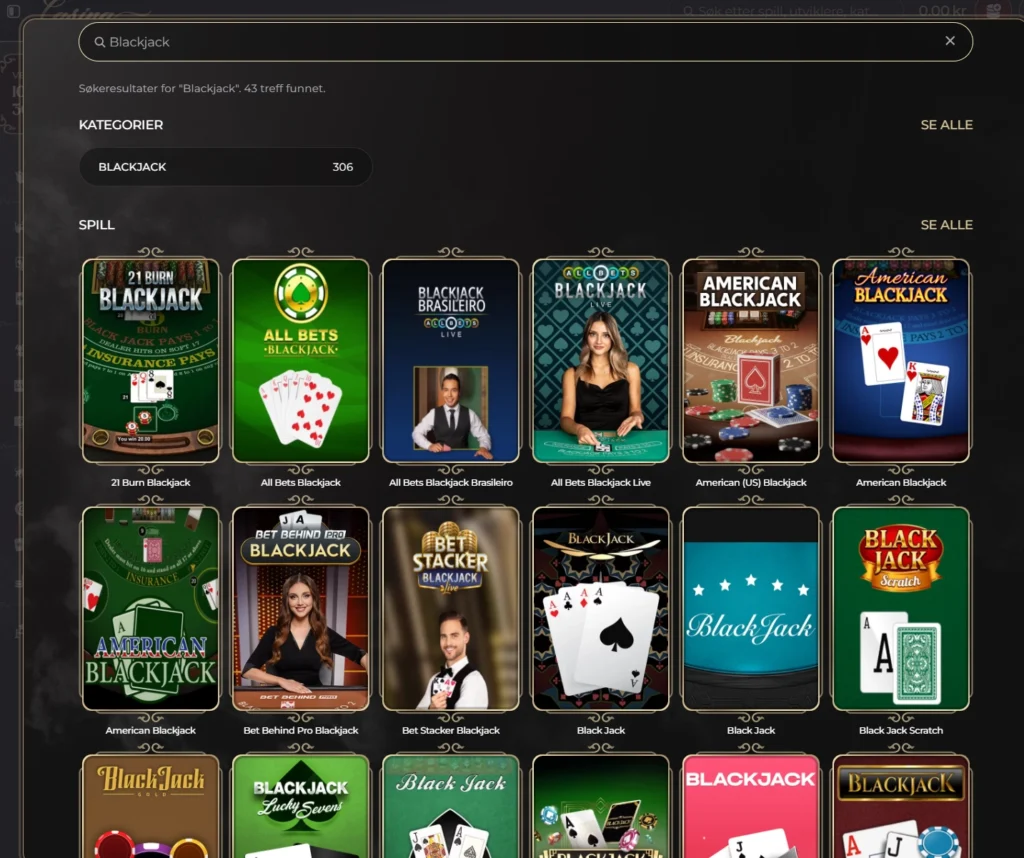Open the Bet Stacker Blackjack game
The height and width of the screenshot is (858, 1024).
(450, 607)
